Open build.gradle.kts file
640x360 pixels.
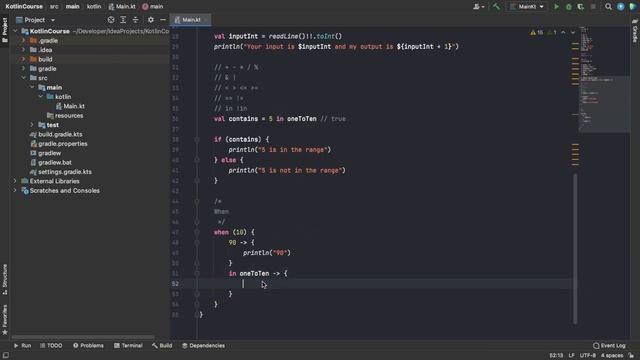click(x=56, y=134)
